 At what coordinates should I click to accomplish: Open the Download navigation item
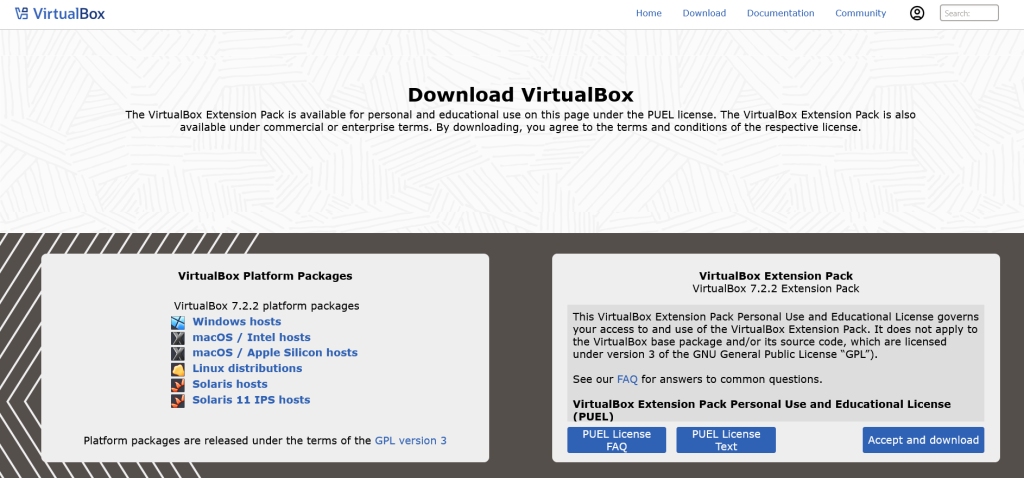click(x=704, y=13)
